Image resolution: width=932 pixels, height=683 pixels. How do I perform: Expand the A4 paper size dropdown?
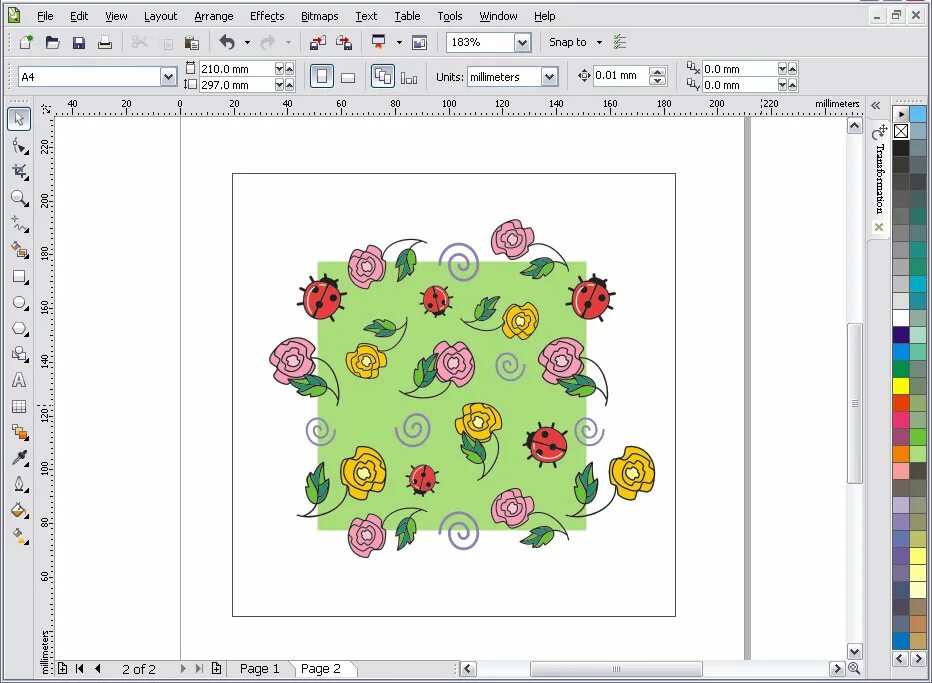coord(168,77)
